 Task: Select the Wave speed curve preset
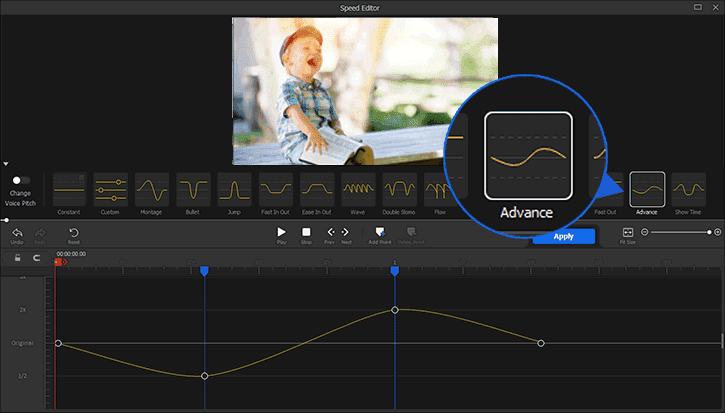358,189
